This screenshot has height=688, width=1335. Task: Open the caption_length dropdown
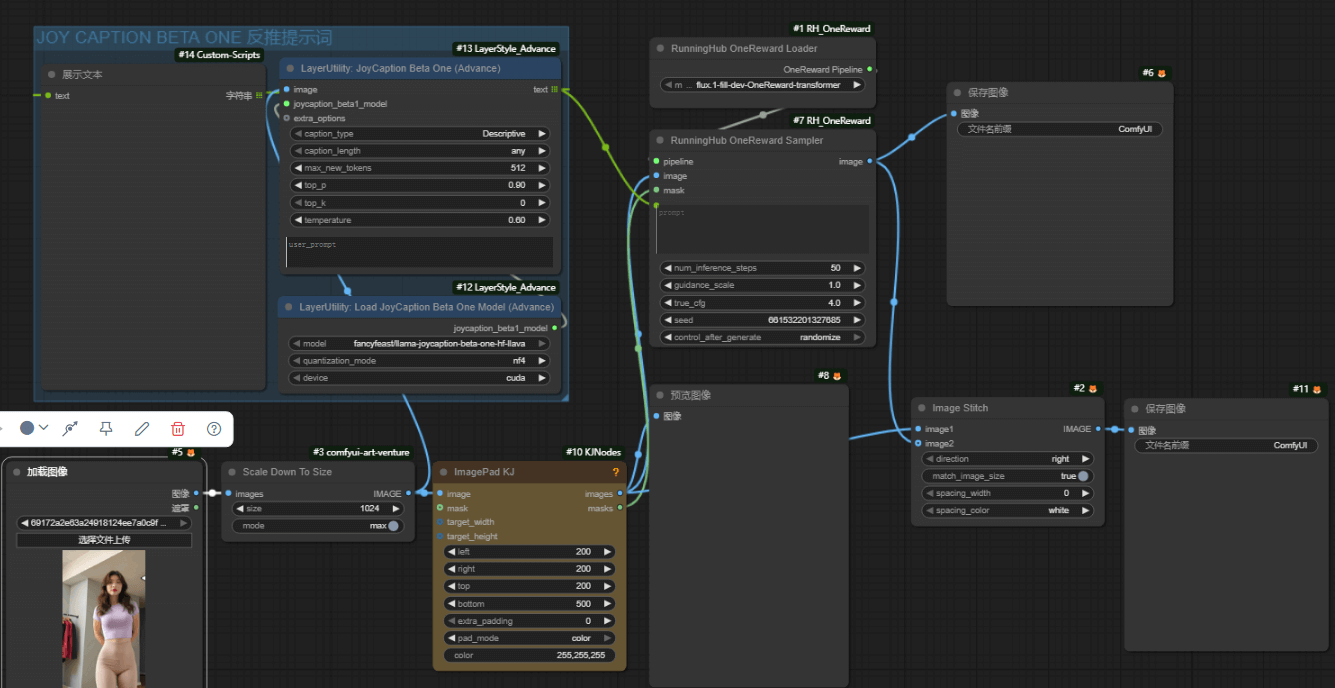coord(420,151)
